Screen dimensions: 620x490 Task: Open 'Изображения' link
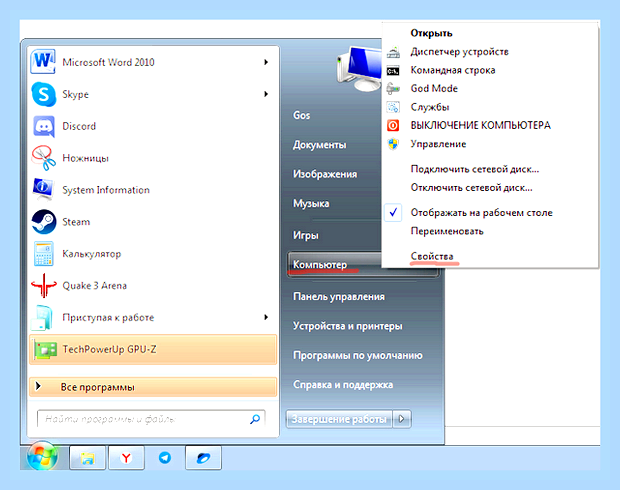[325, 174]
